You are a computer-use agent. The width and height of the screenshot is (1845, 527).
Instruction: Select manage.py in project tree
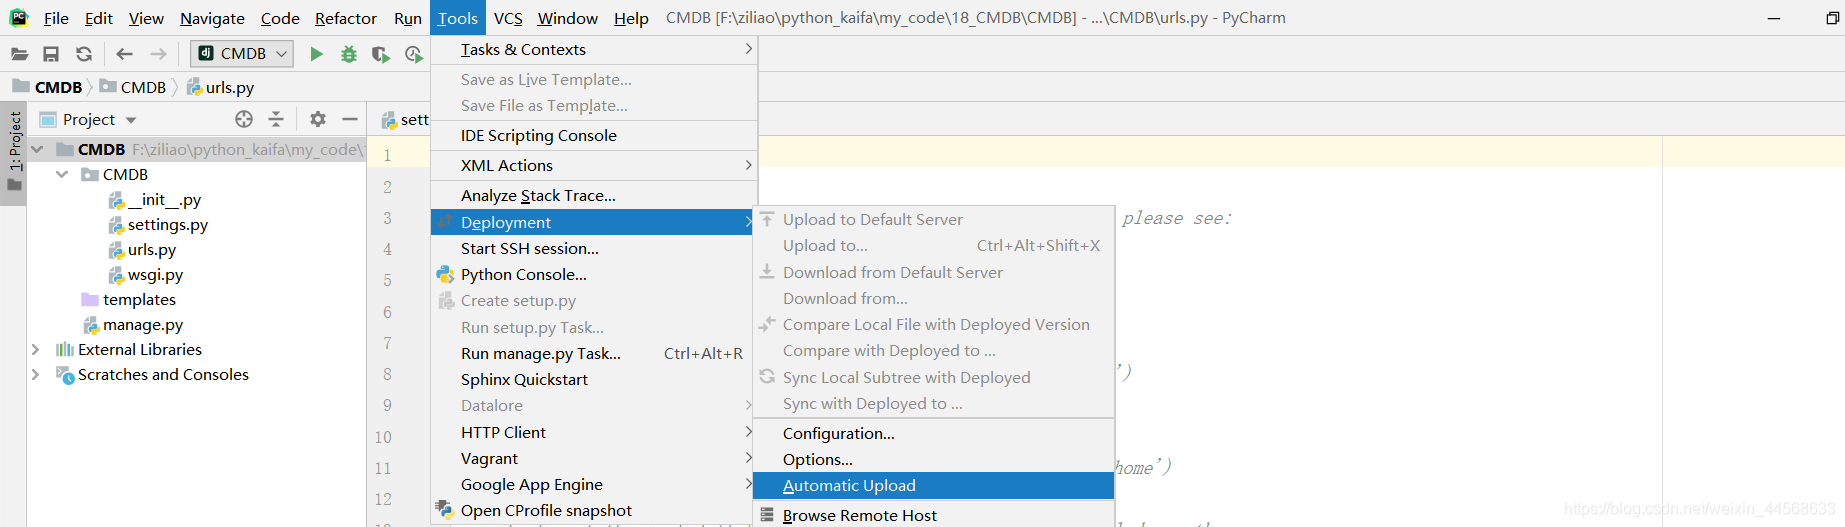134,324
